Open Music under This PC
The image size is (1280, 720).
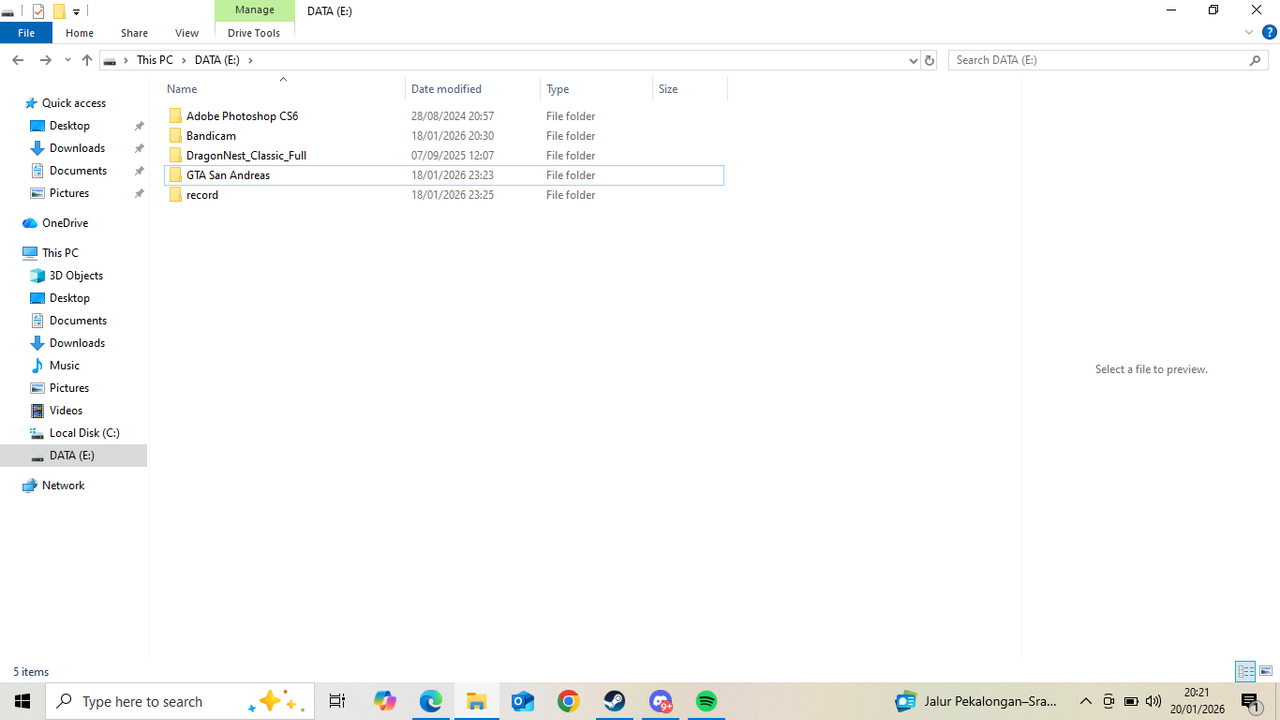pyautogui.click(x=64, y=366)
